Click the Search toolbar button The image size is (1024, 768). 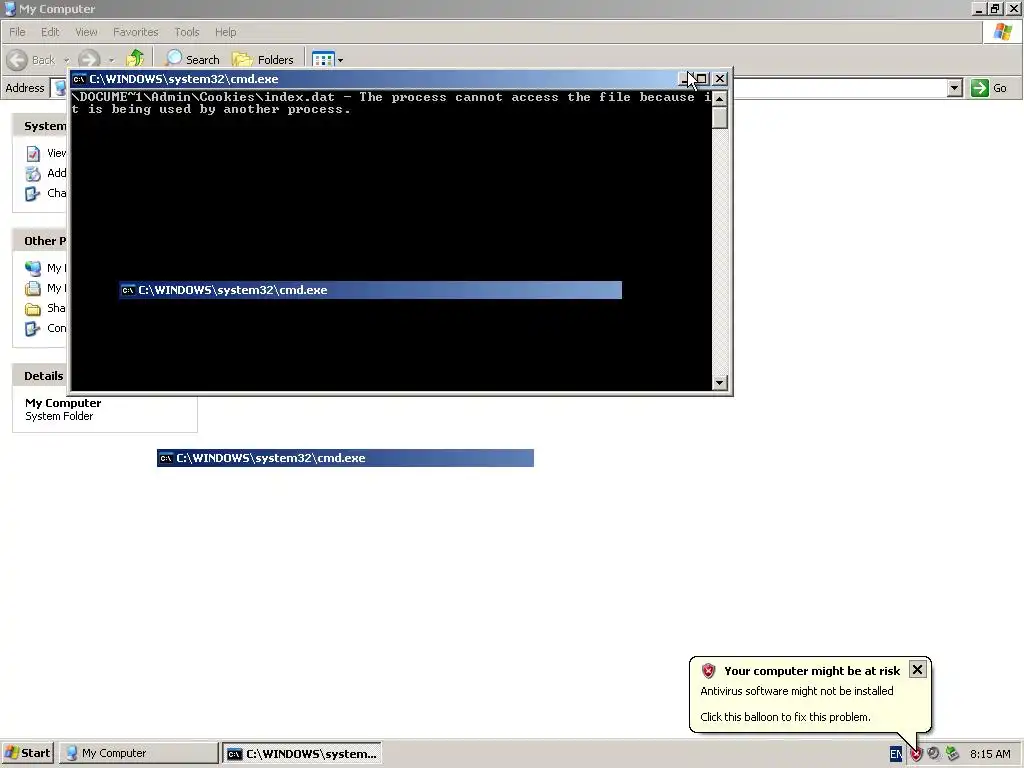pos(192,59)
